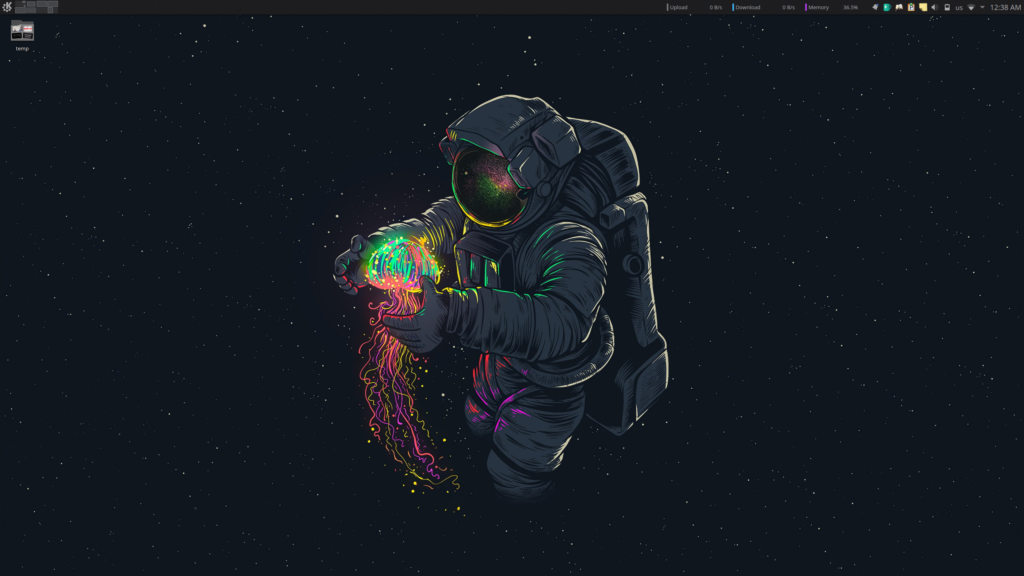Image resolution: width=1024 pixels, height=576 pixels.
Task: Click the green mug tray icon
Action: pyautogui.click(x=887, y=7)
